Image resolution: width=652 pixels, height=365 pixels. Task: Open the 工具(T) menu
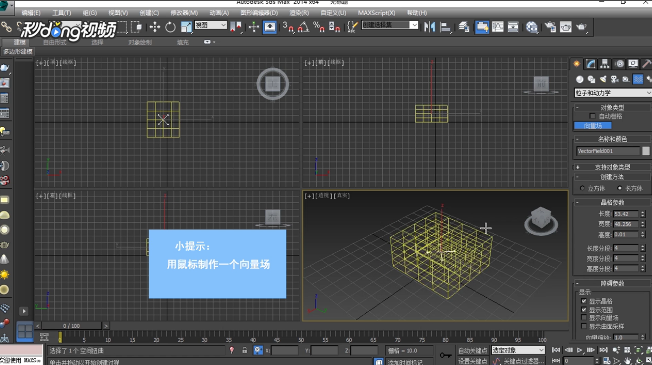(62, 13)
